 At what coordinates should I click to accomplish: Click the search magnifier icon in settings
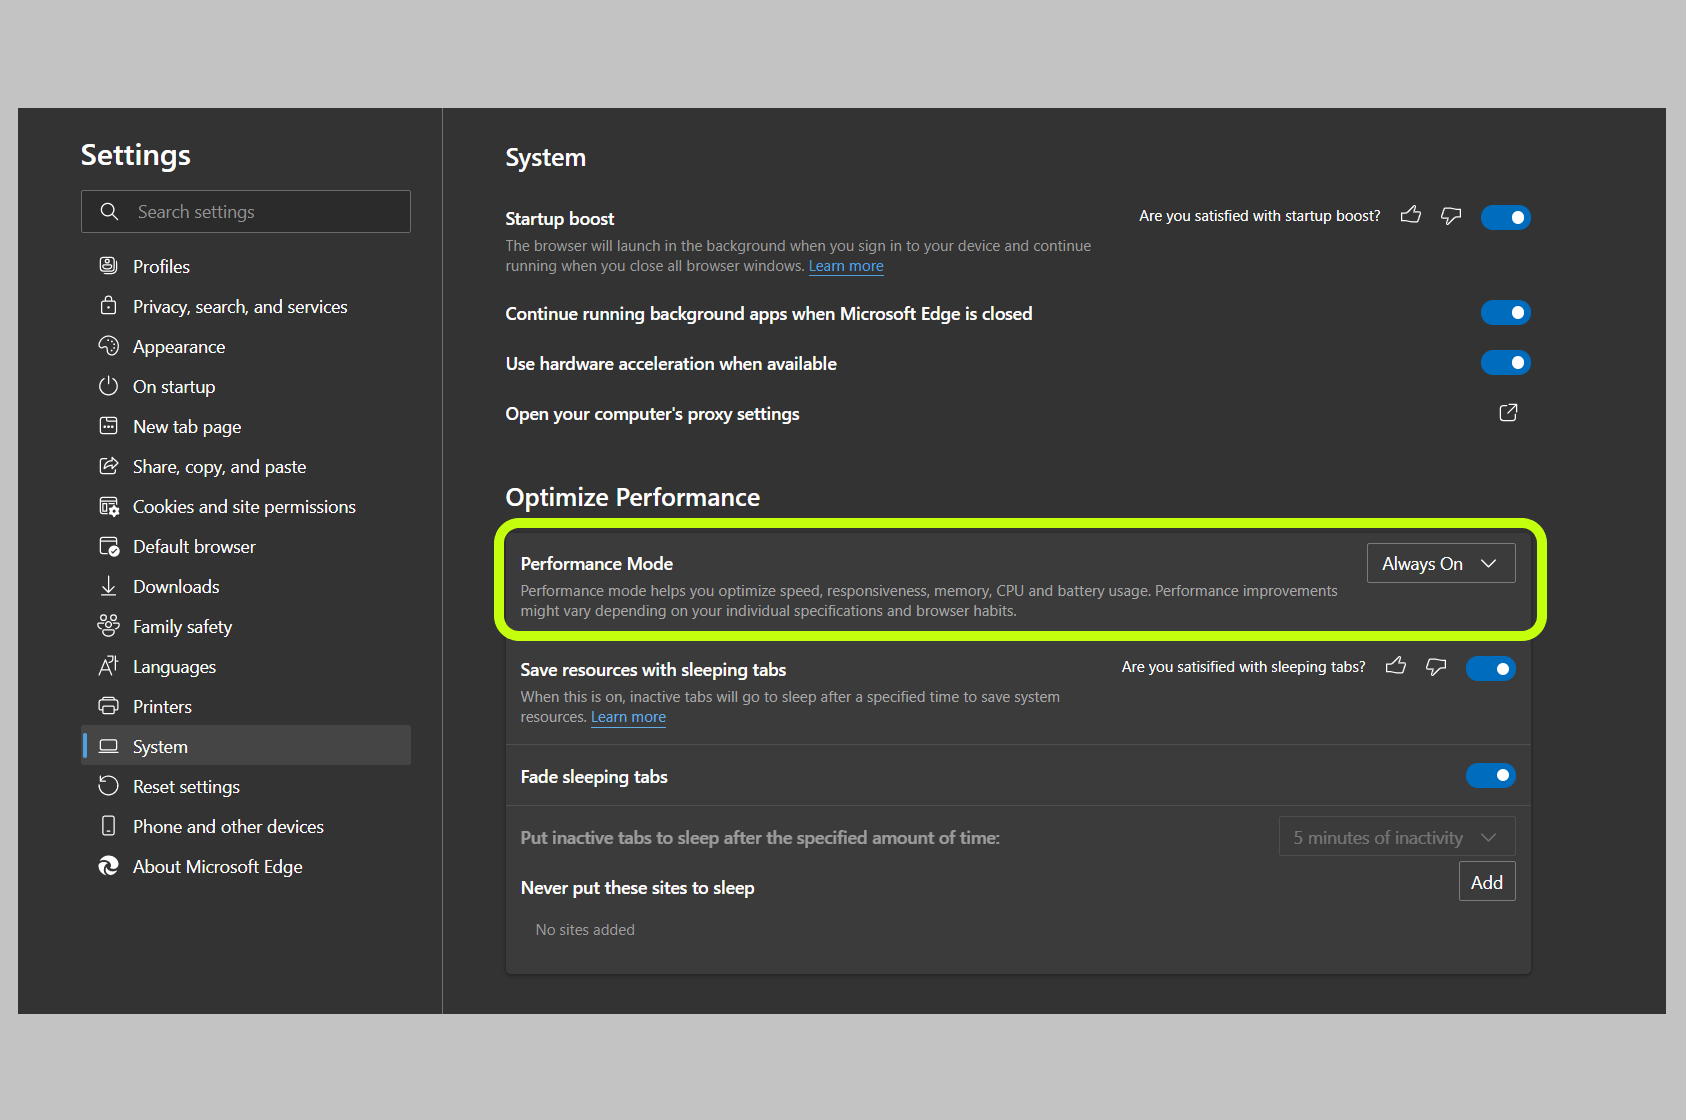[109, 211]
